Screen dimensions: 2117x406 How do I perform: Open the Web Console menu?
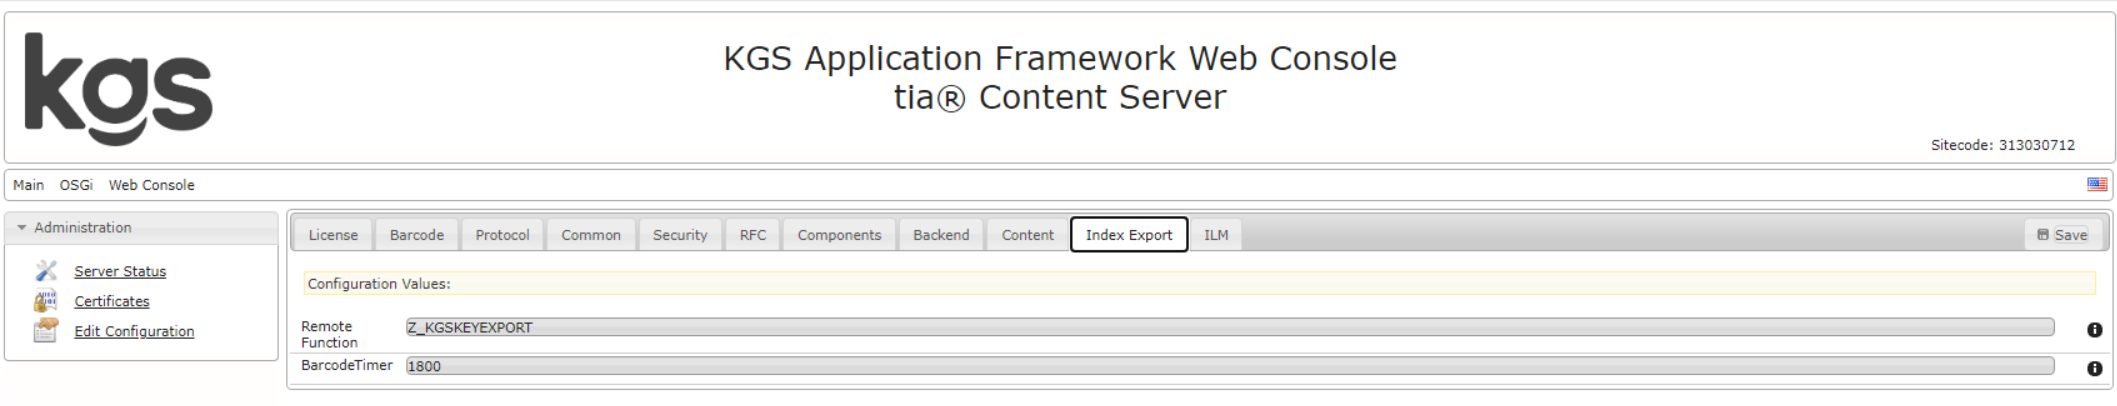(x=152, y=185)
